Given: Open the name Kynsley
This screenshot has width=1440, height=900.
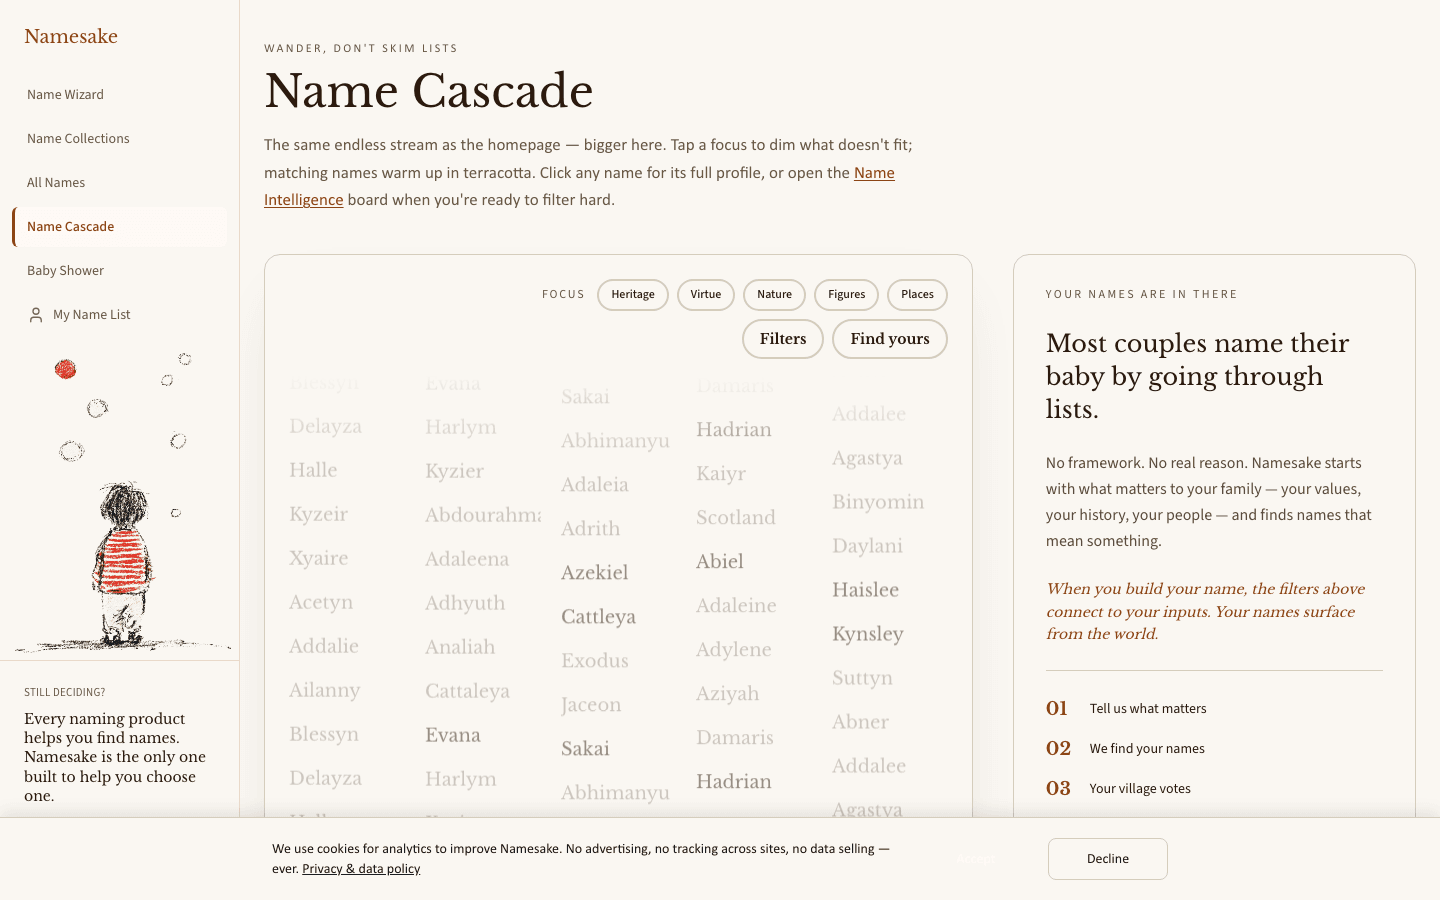Looking at the screenshot, I should (868, 634).
